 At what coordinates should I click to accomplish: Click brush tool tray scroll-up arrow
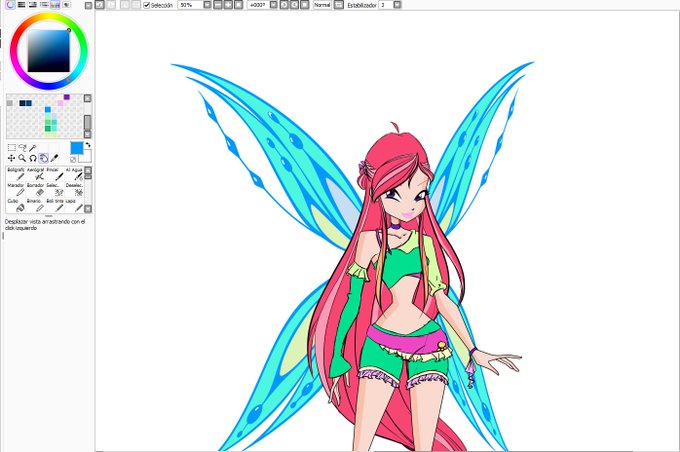tap(88, 170)
